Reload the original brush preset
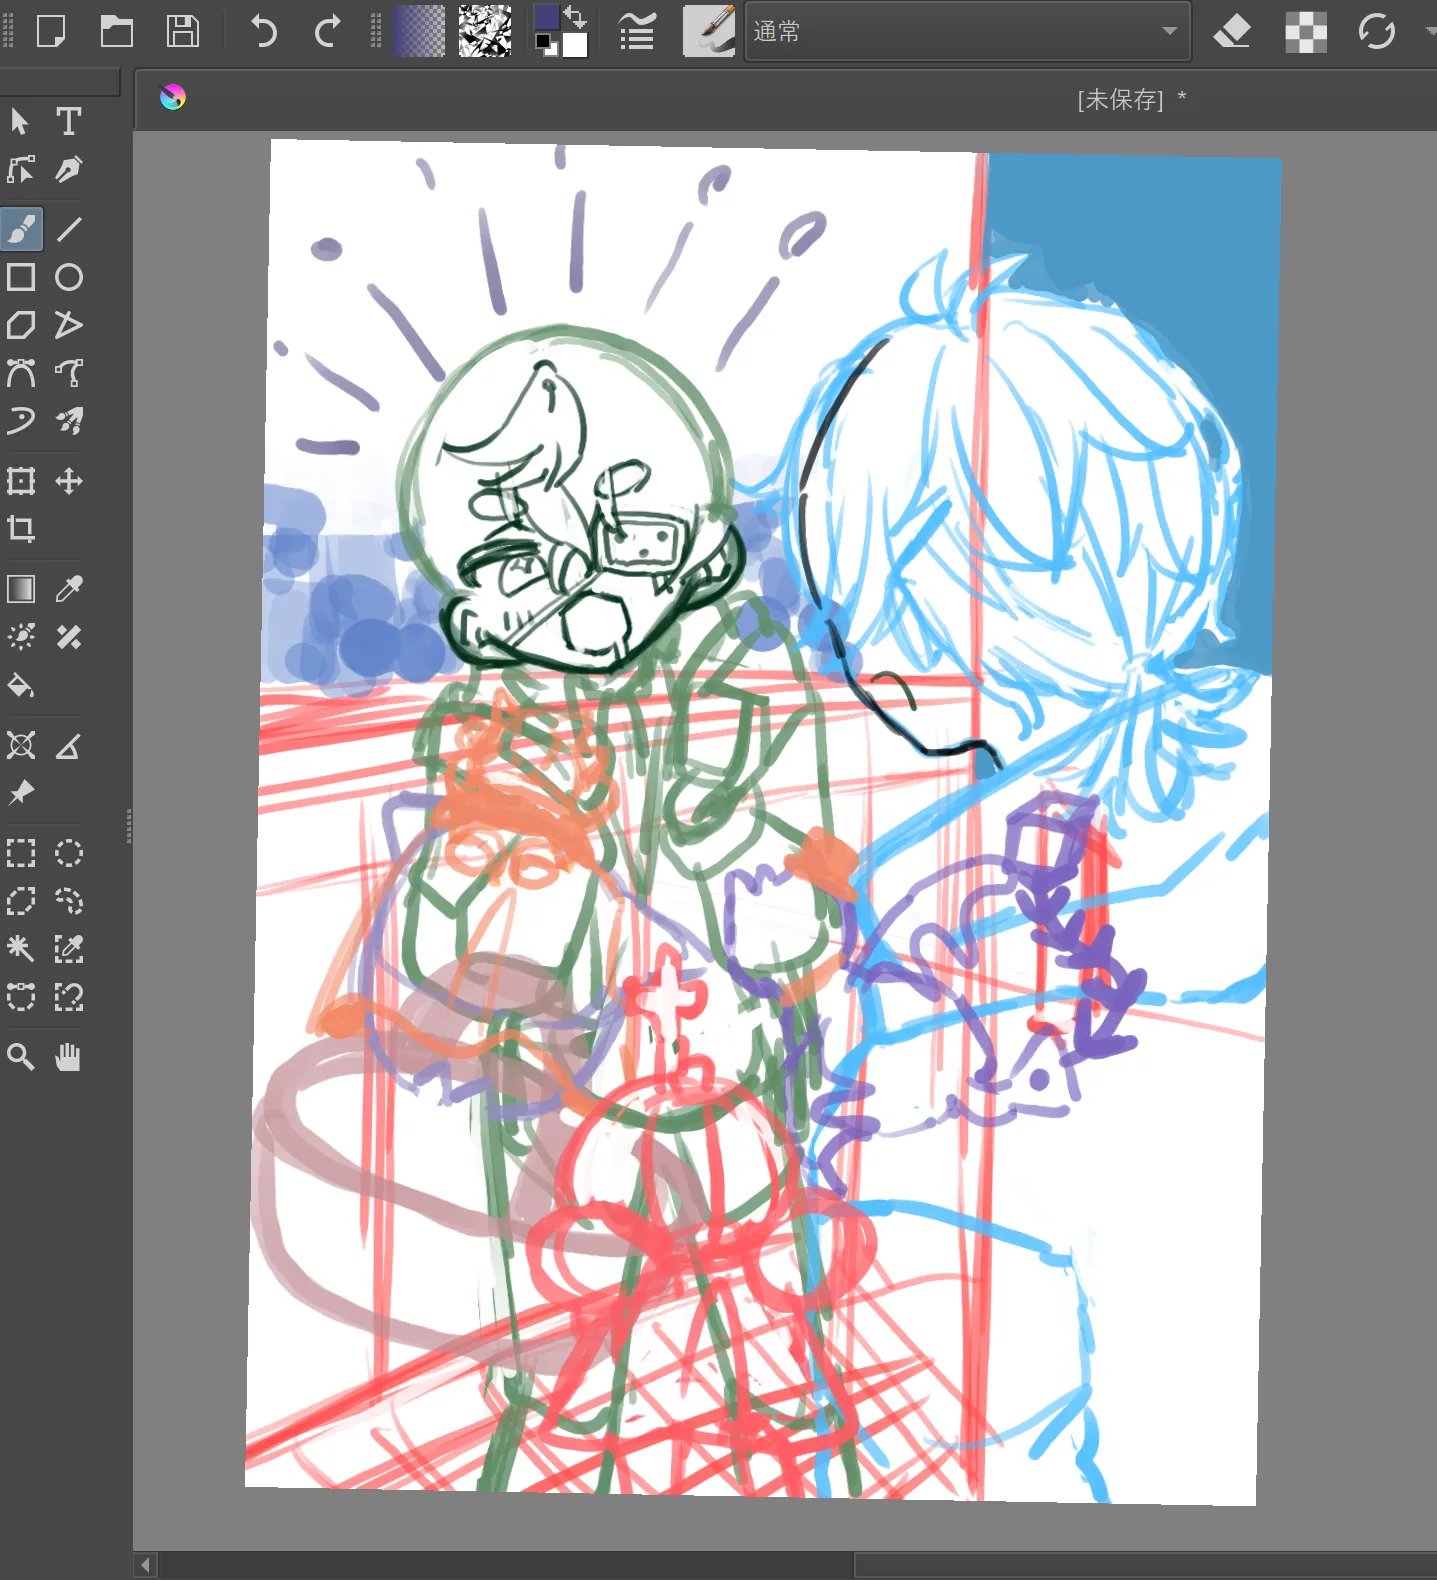Screen dimensions: 1437x1580 [1377, 31]
